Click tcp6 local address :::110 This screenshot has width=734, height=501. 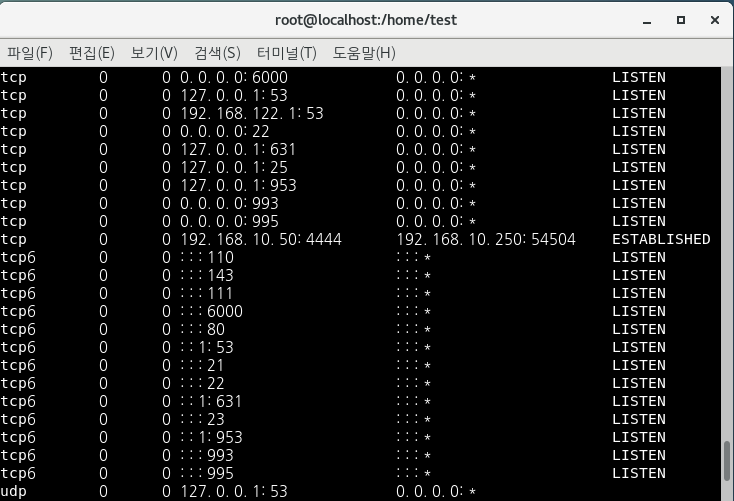tap(207, 258)
